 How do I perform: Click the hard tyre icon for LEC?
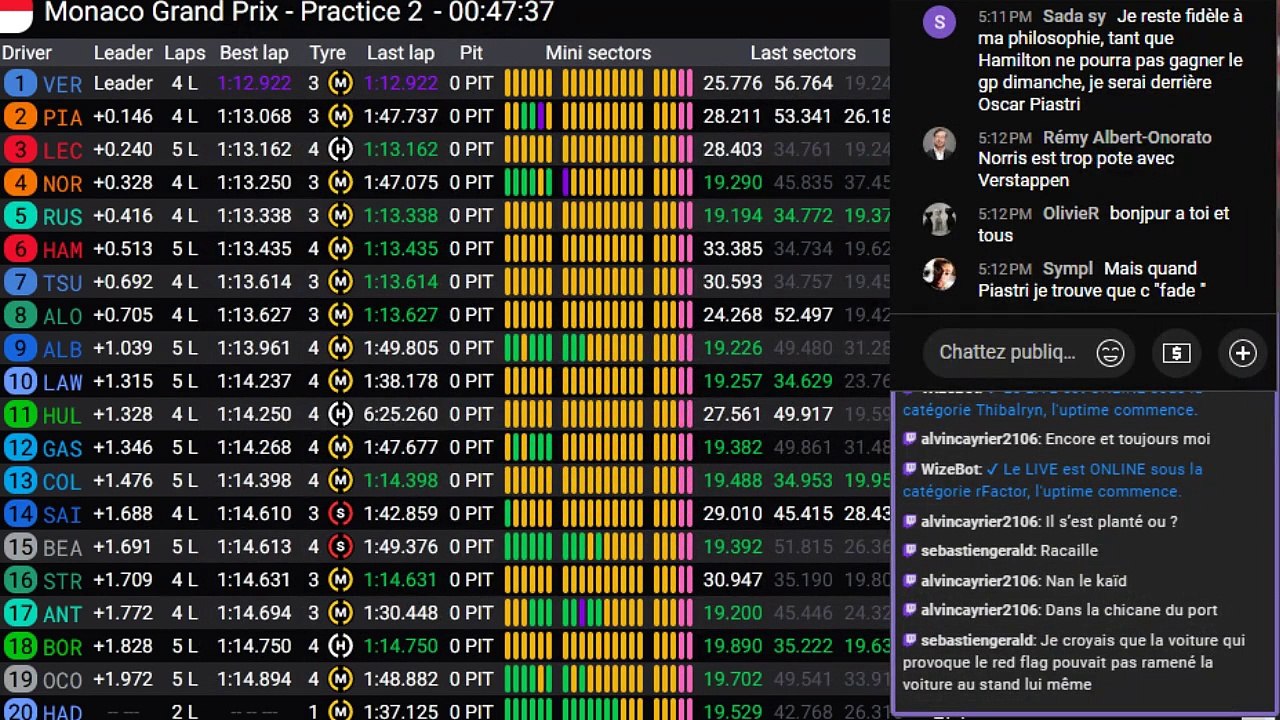point(340,149)
